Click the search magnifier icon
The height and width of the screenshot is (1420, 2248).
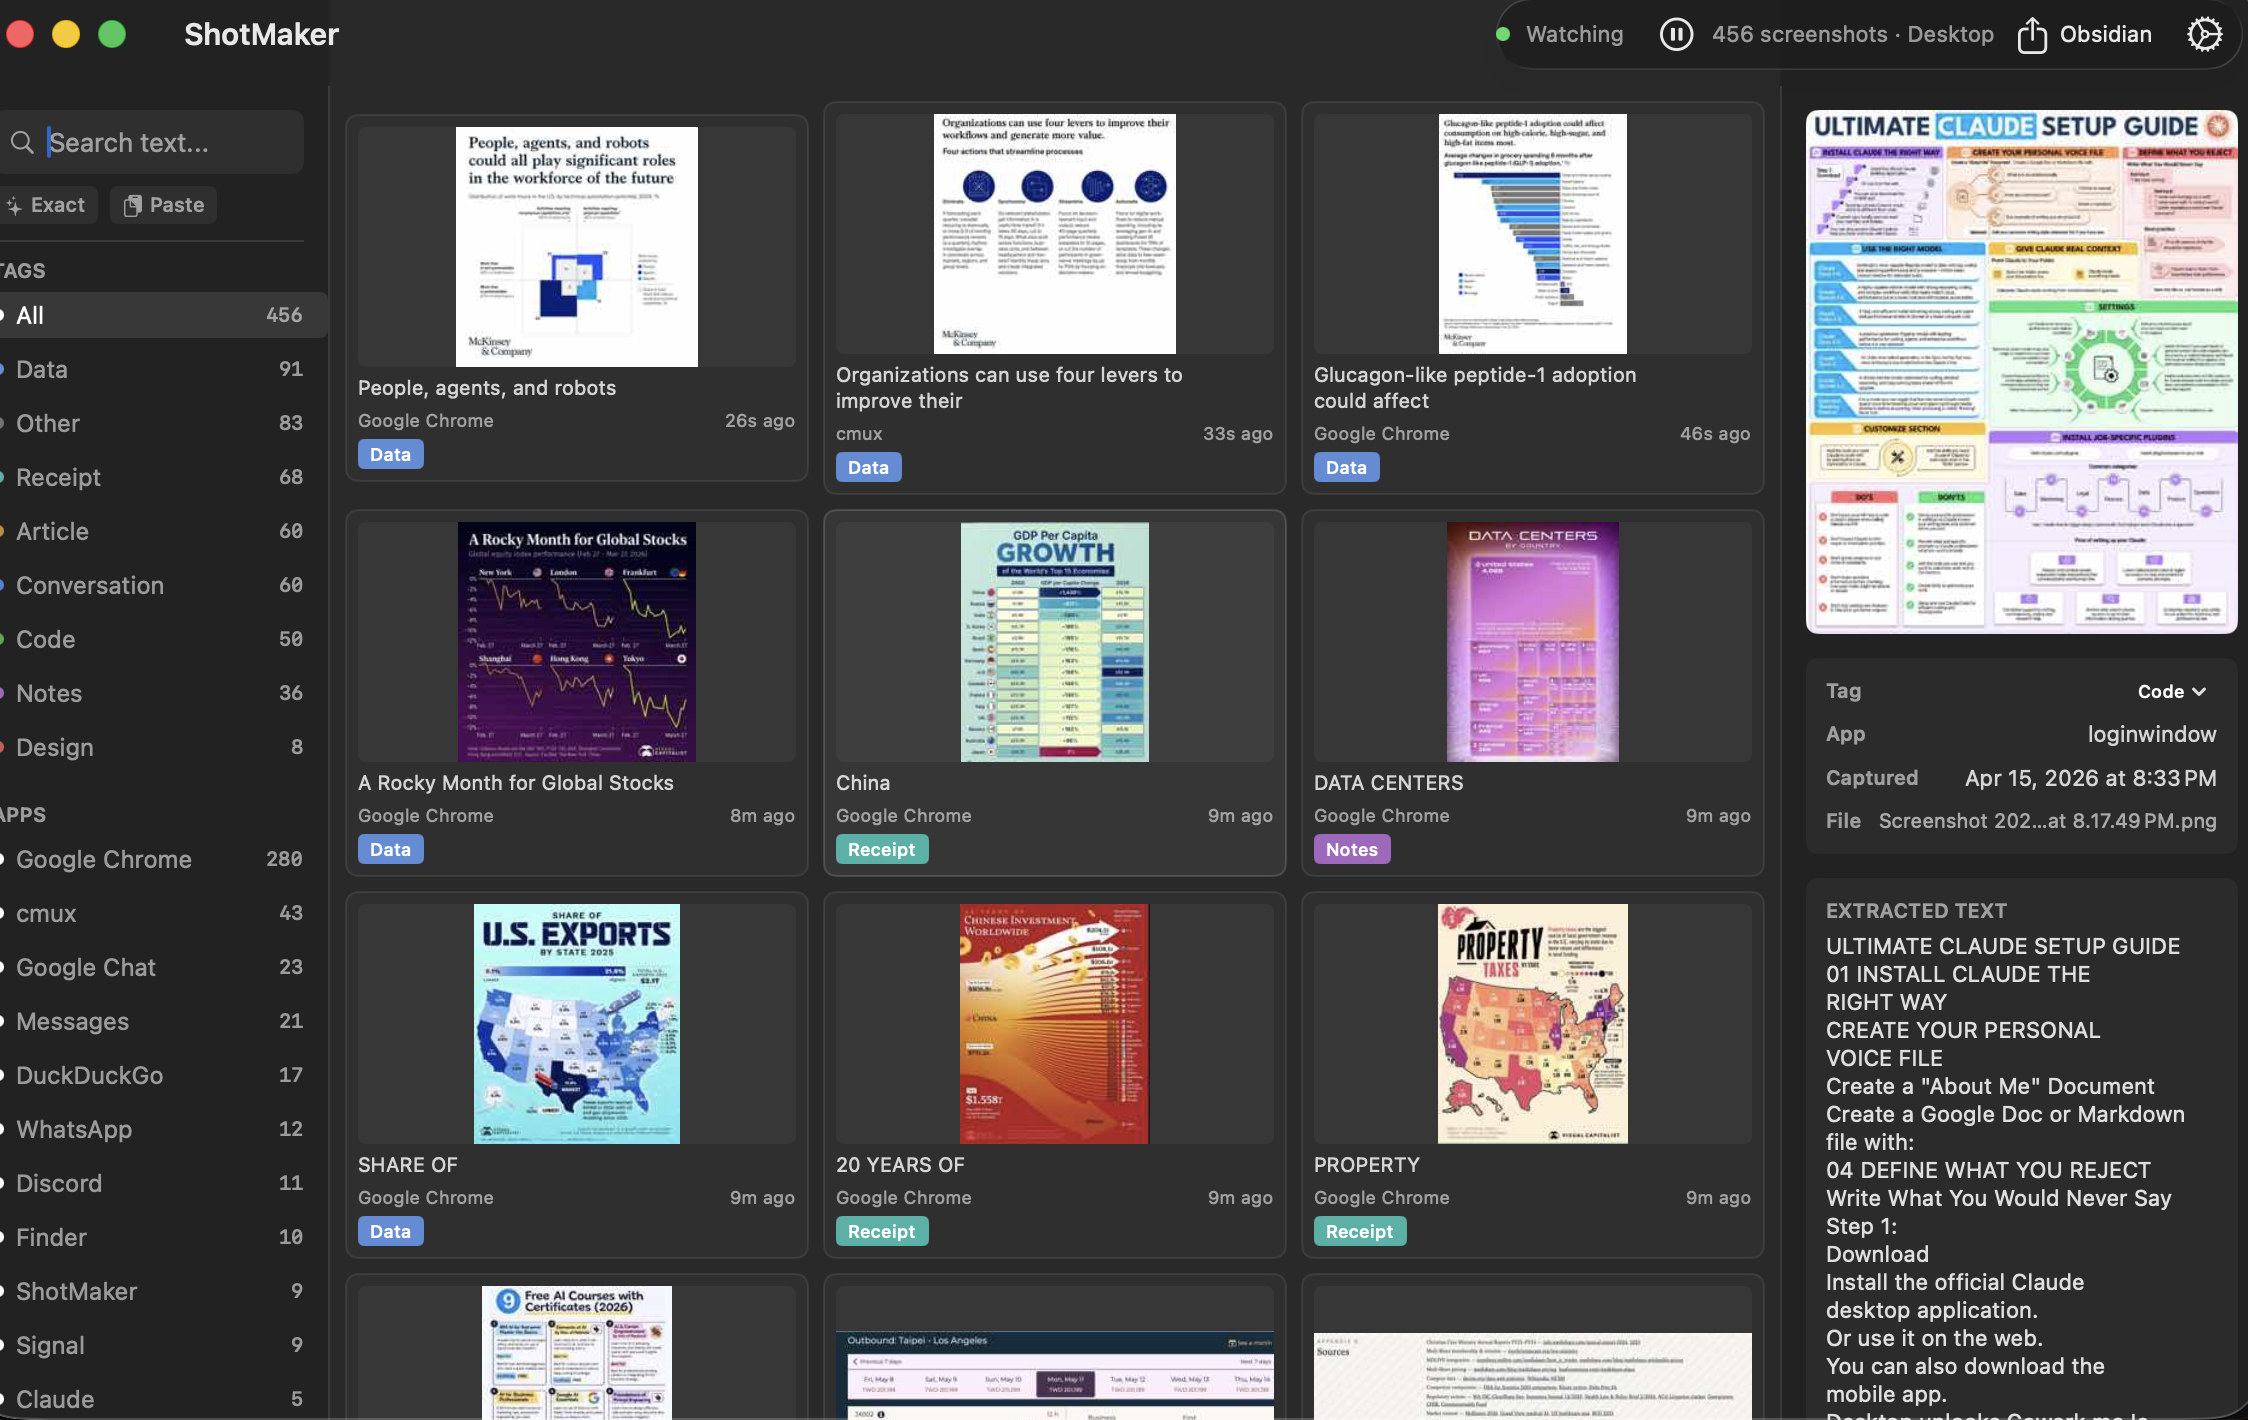24,142
